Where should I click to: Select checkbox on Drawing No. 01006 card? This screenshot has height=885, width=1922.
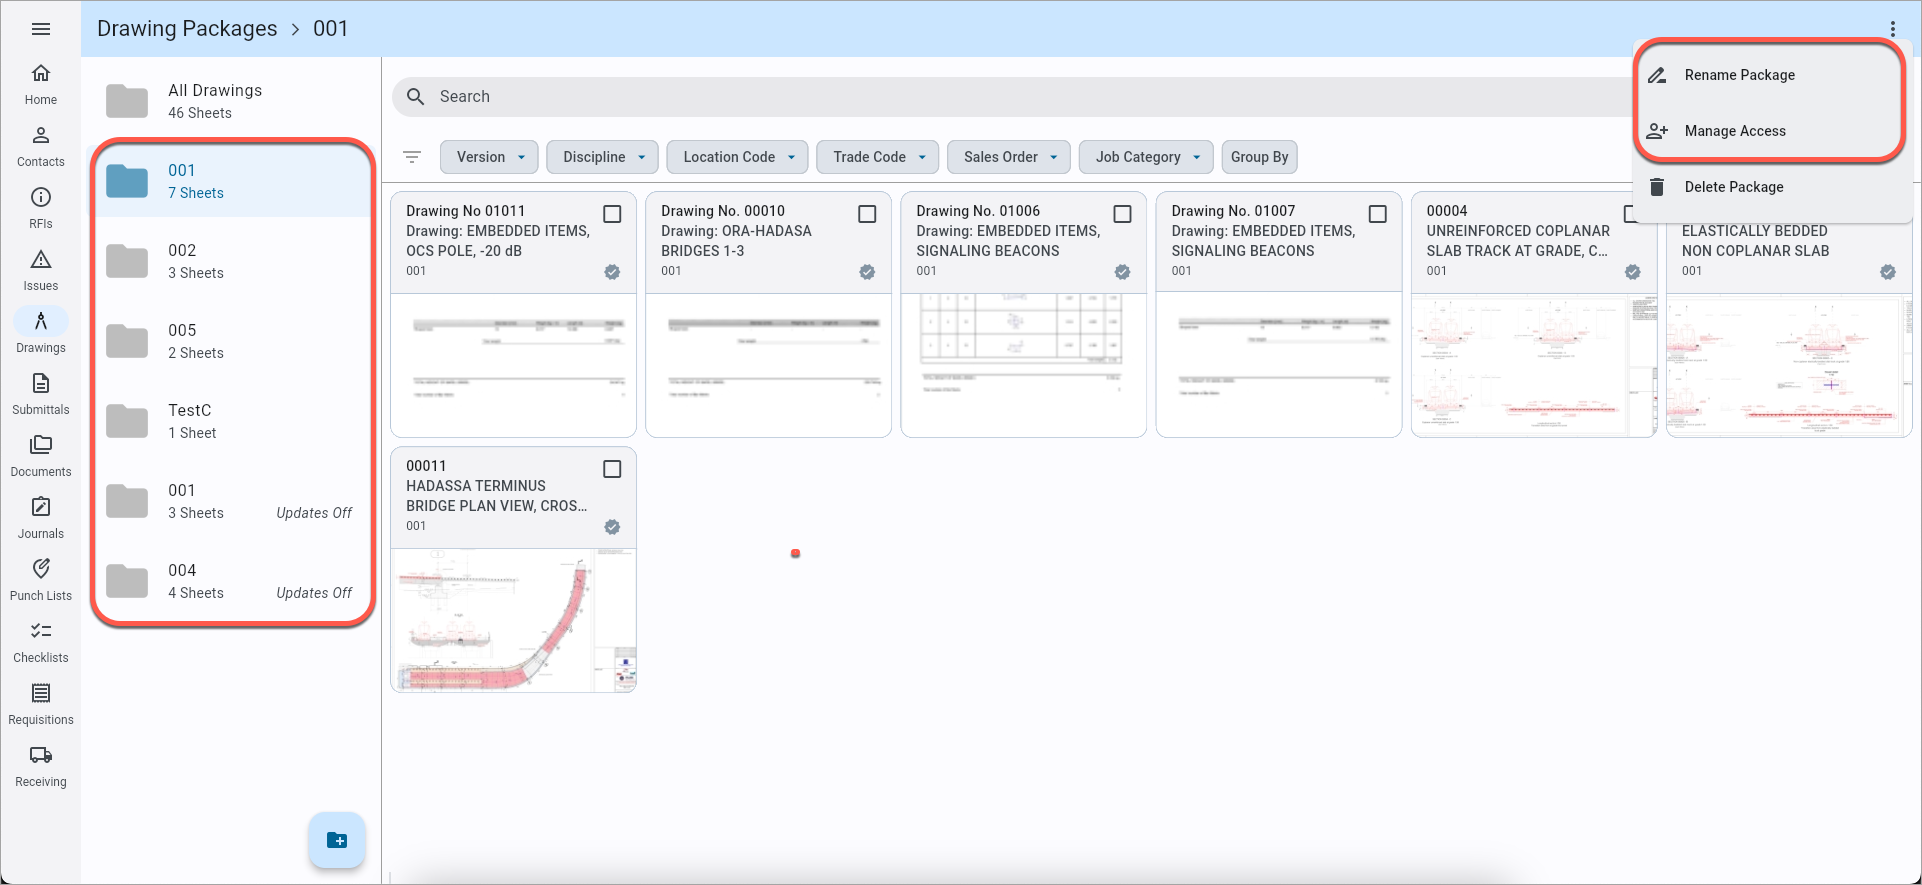(x=1122, y=214)
